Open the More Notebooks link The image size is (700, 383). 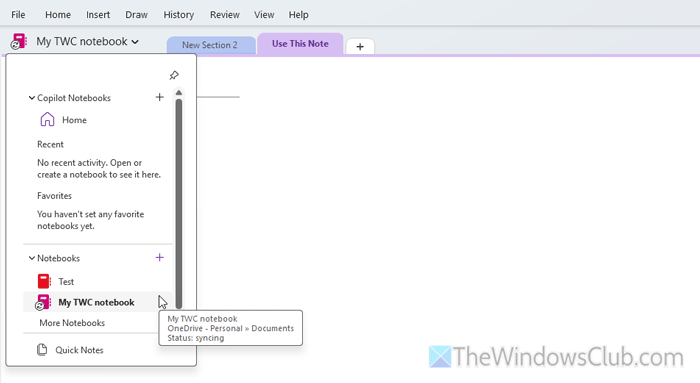[x=72, y=323]
